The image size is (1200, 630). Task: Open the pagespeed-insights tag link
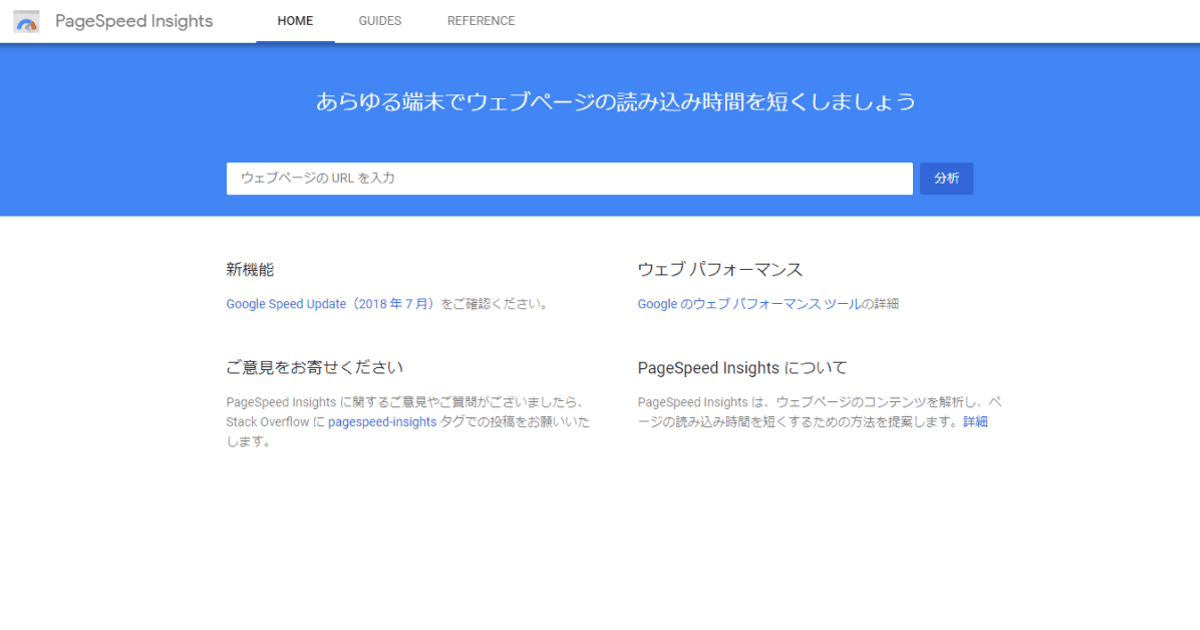pos(382,422)
